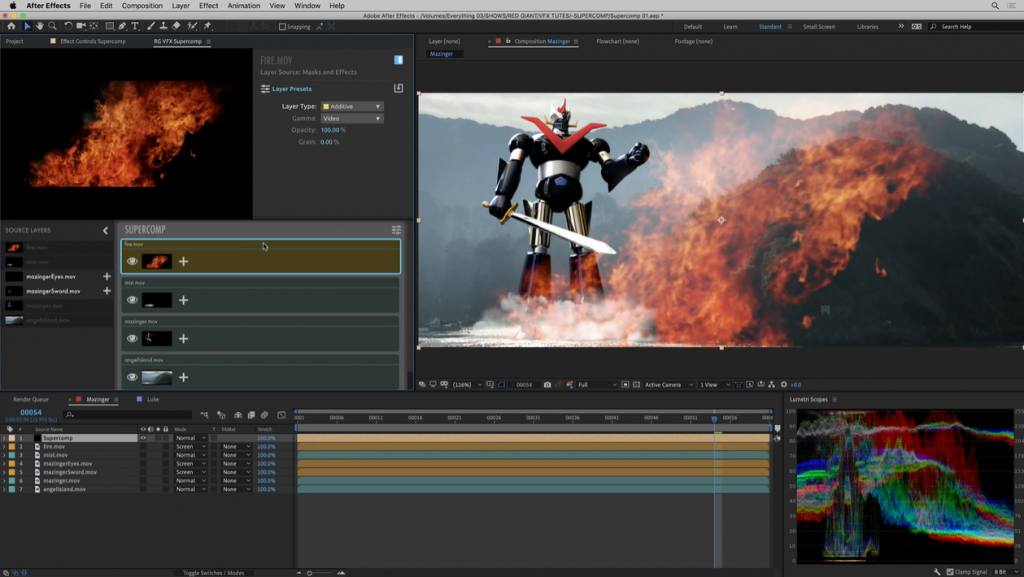Select the Brush tool
The image size is (1024, 577).
coord(151,26)
